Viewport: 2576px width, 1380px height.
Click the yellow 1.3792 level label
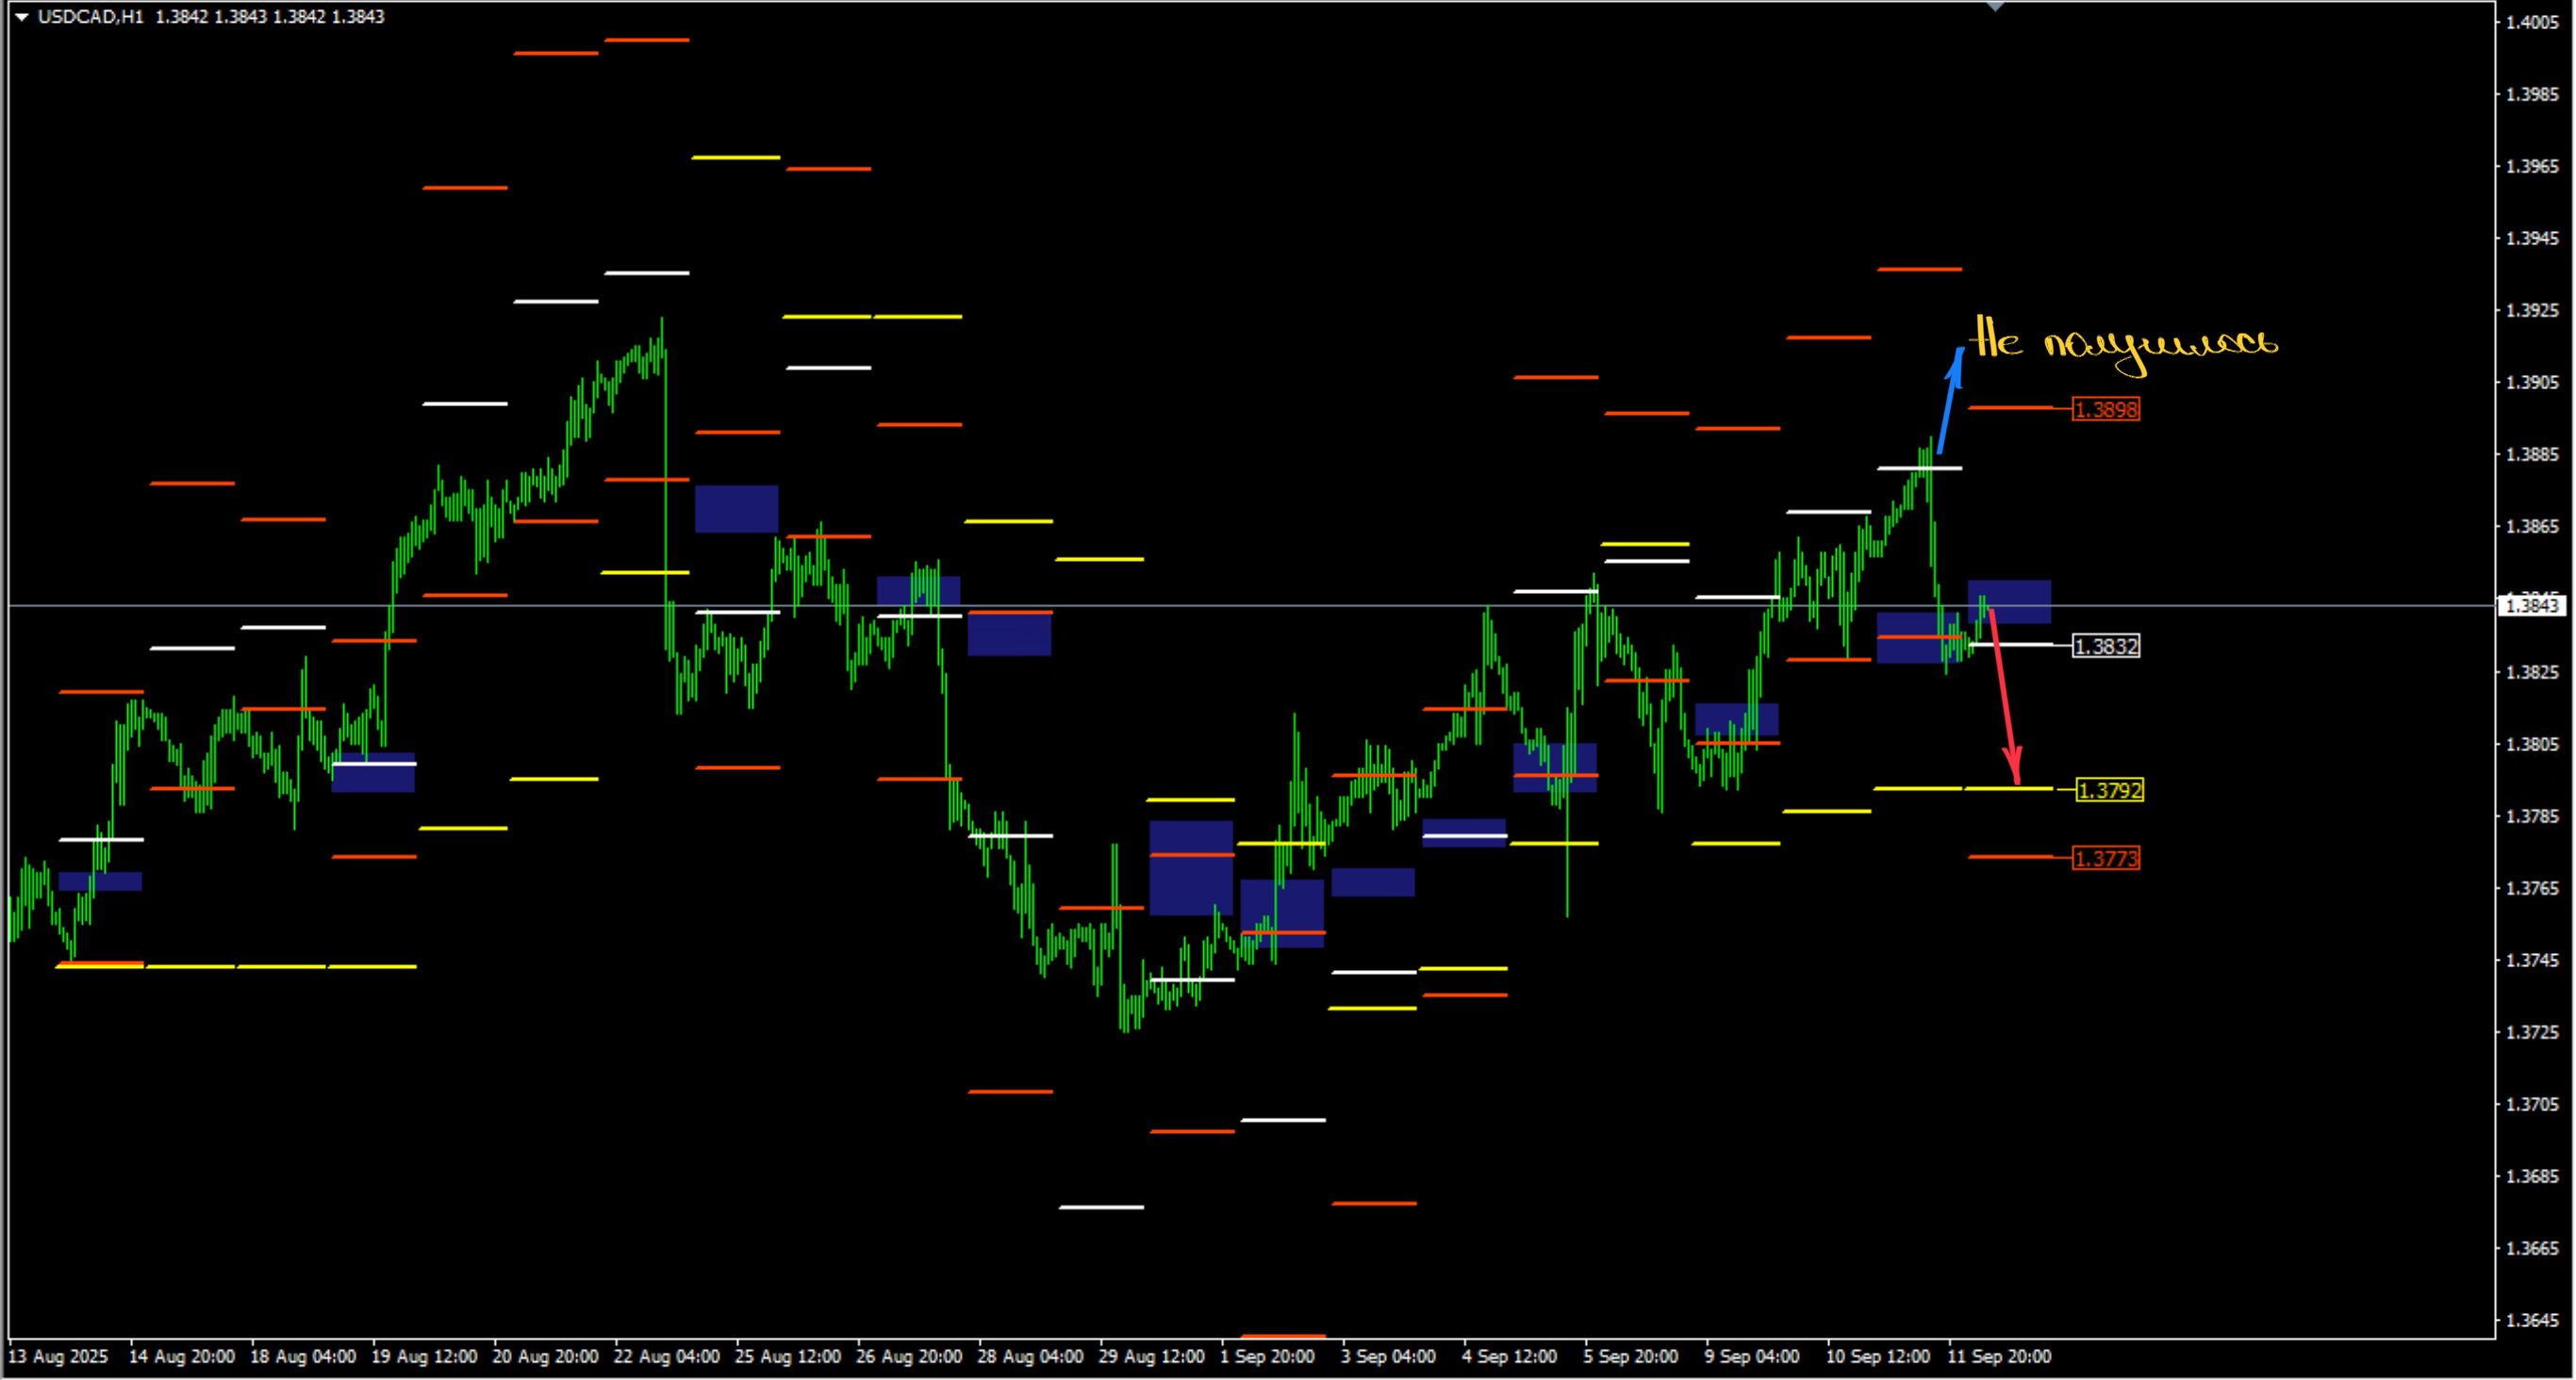(x=2110, y=790)
